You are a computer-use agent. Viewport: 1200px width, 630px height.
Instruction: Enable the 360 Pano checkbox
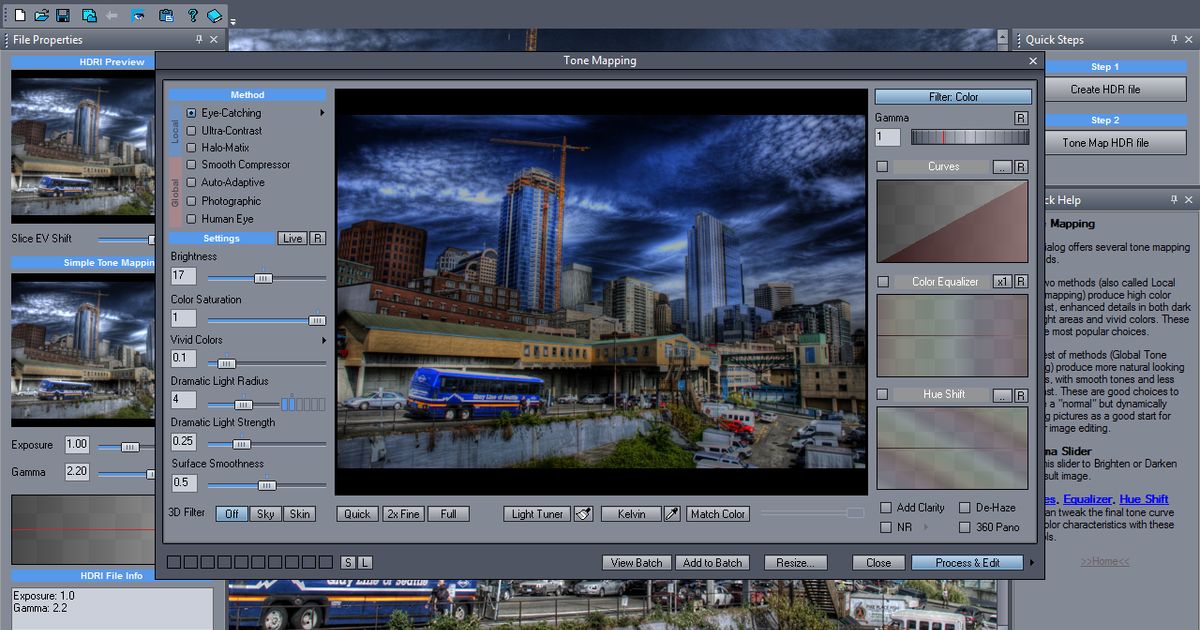(965, 527)
